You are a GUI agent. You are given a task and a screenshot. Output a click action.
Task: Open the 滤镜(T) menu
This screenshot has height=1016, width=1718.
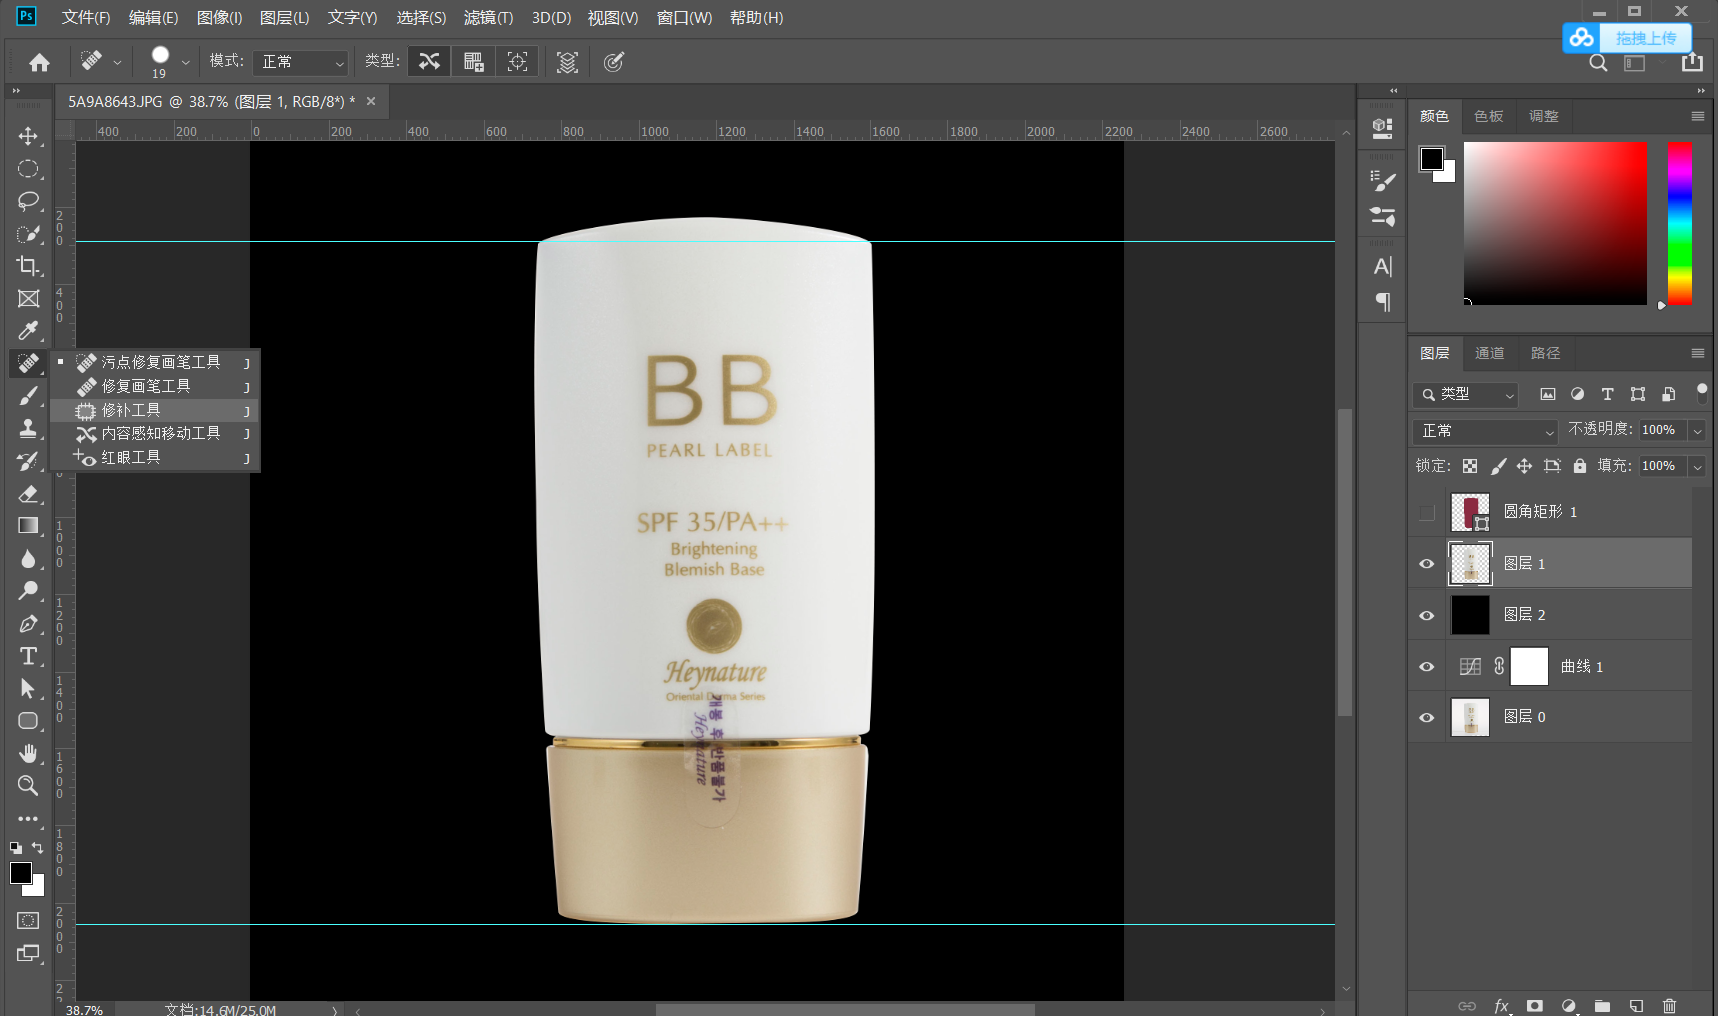click(488, 18)
